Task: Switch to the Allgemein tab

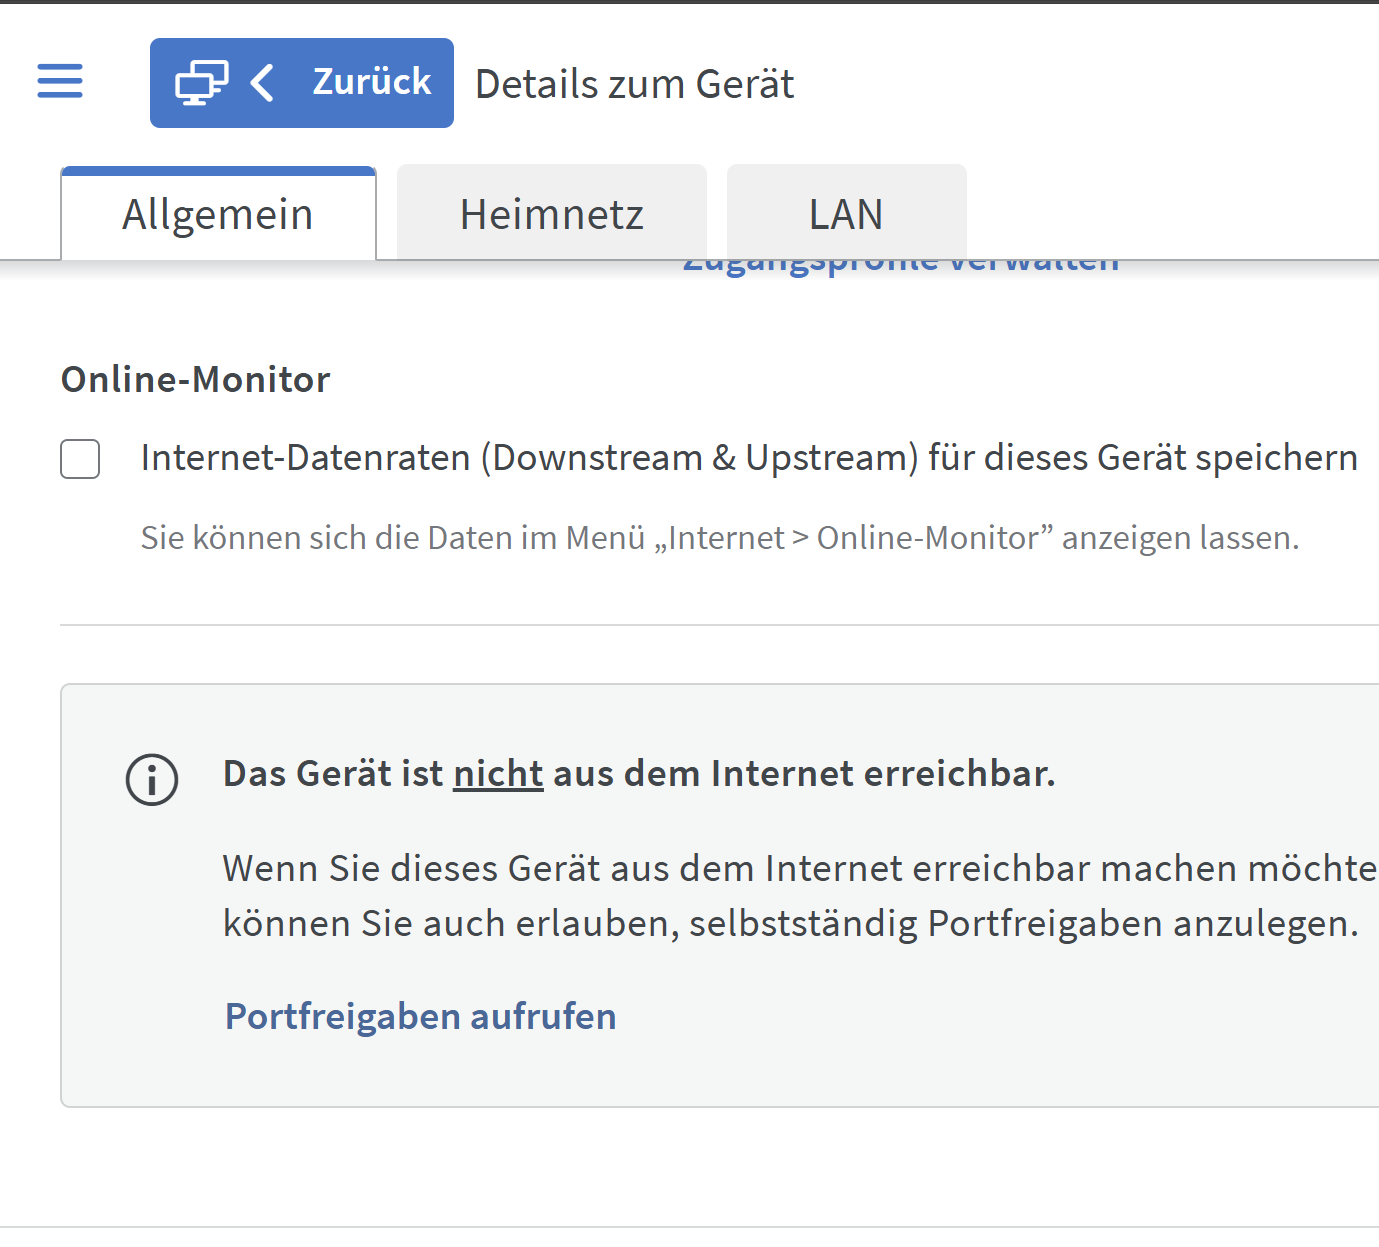Action: [218, 215]
